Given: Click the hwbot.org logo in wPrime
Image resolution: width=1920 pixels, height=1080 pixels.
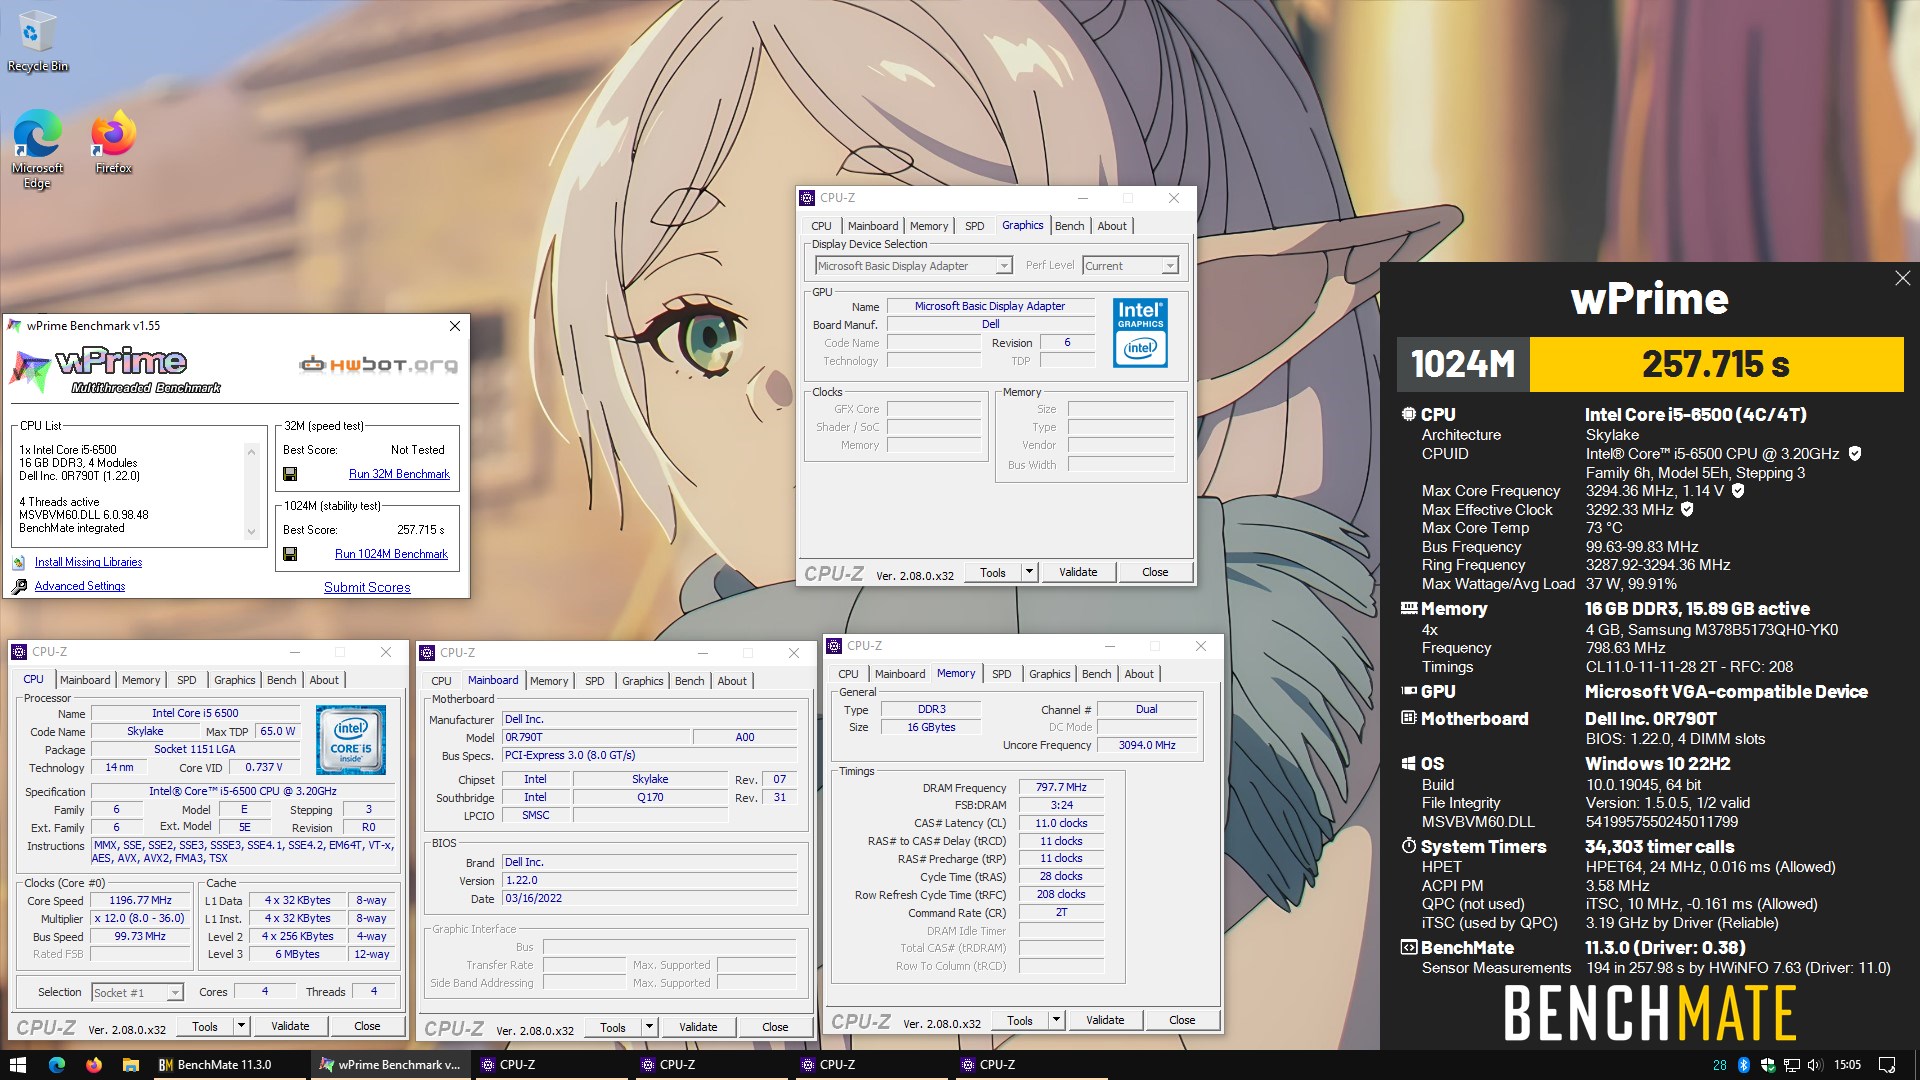Looking at the screenshot, I should (x=379, y=365).
